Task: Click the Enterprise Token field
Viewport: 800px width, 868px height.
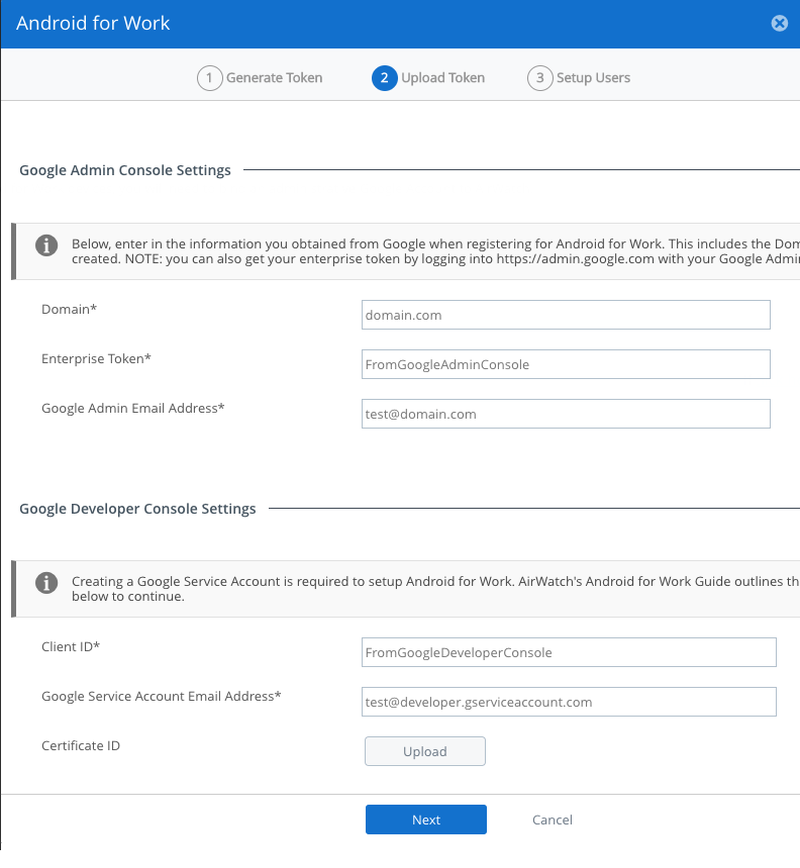Action: tap(566, 364)
